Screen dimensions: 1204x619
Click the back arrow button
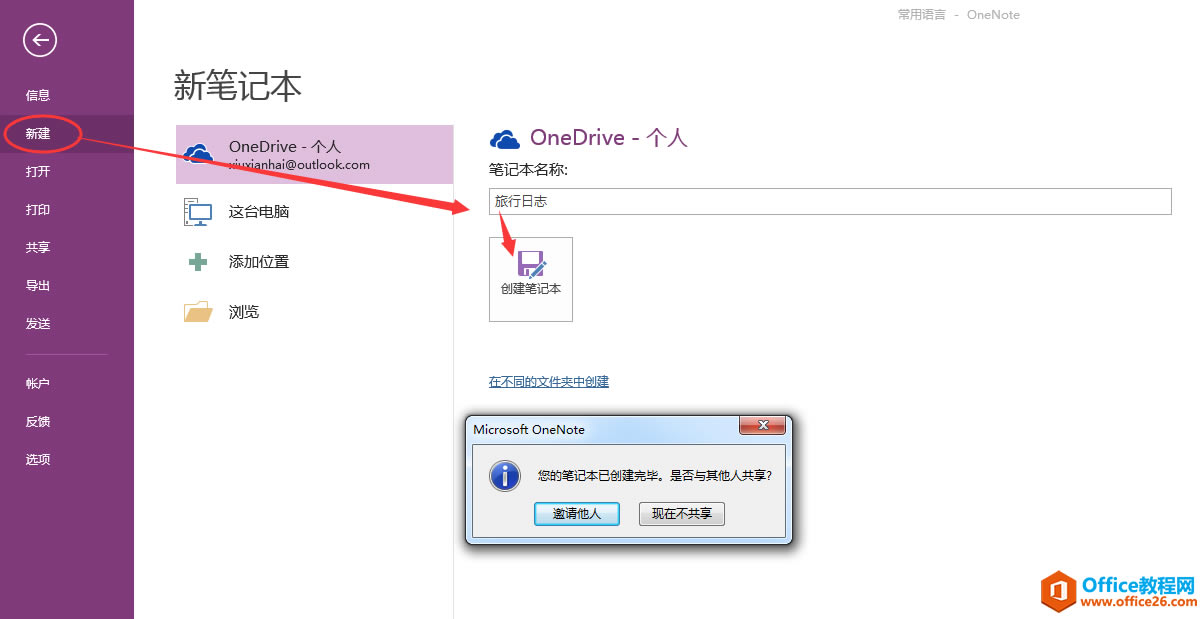click(x=39, y=40)
